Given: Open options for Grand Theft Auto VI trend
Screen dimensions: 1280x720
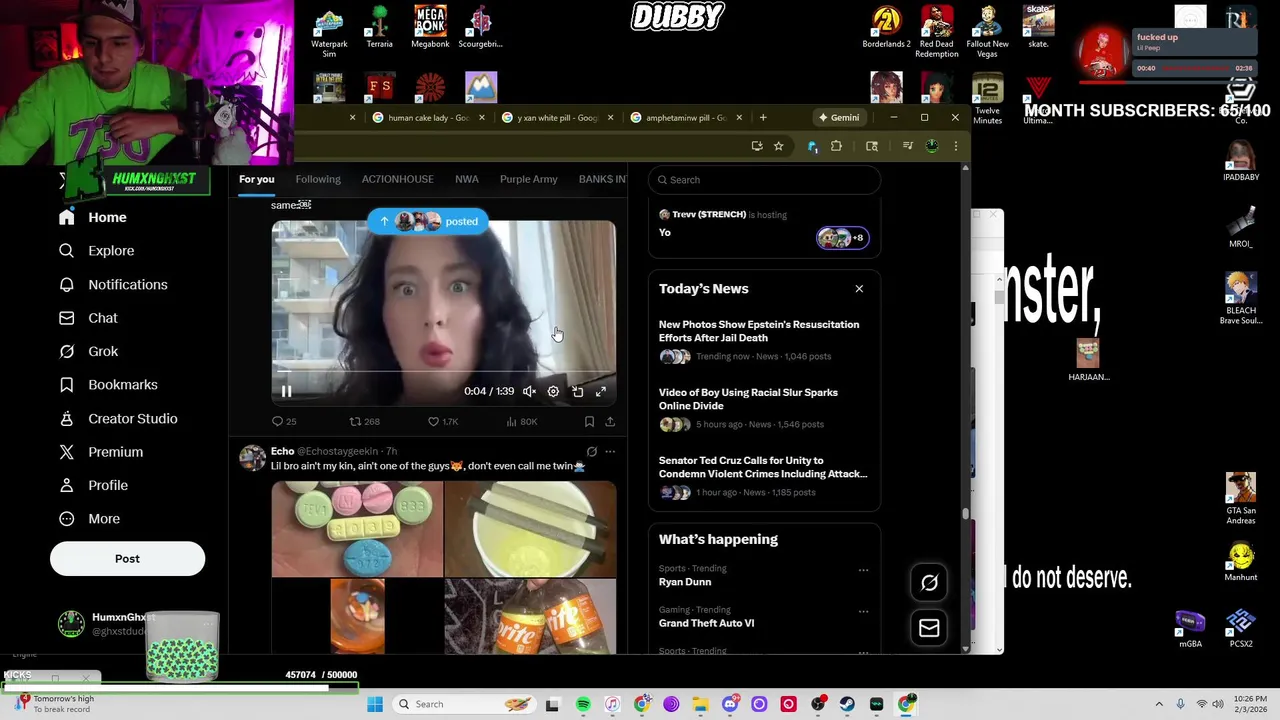Looking at the screenshot, I should 863,611.
